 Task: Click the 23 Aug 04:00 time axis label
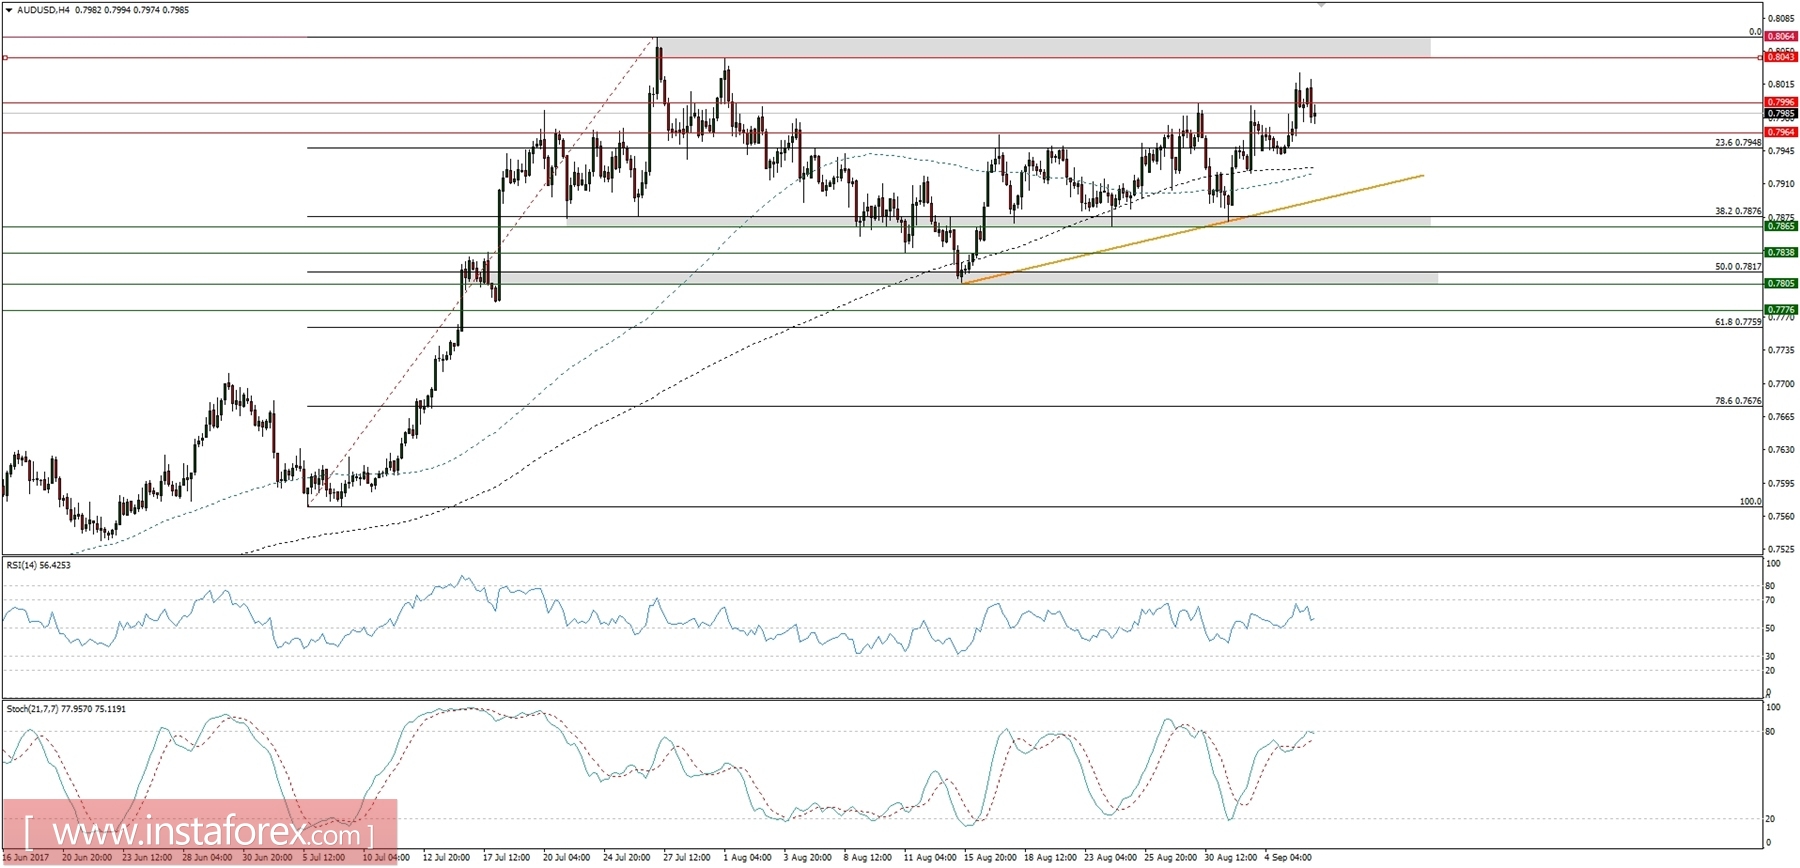1109,857
